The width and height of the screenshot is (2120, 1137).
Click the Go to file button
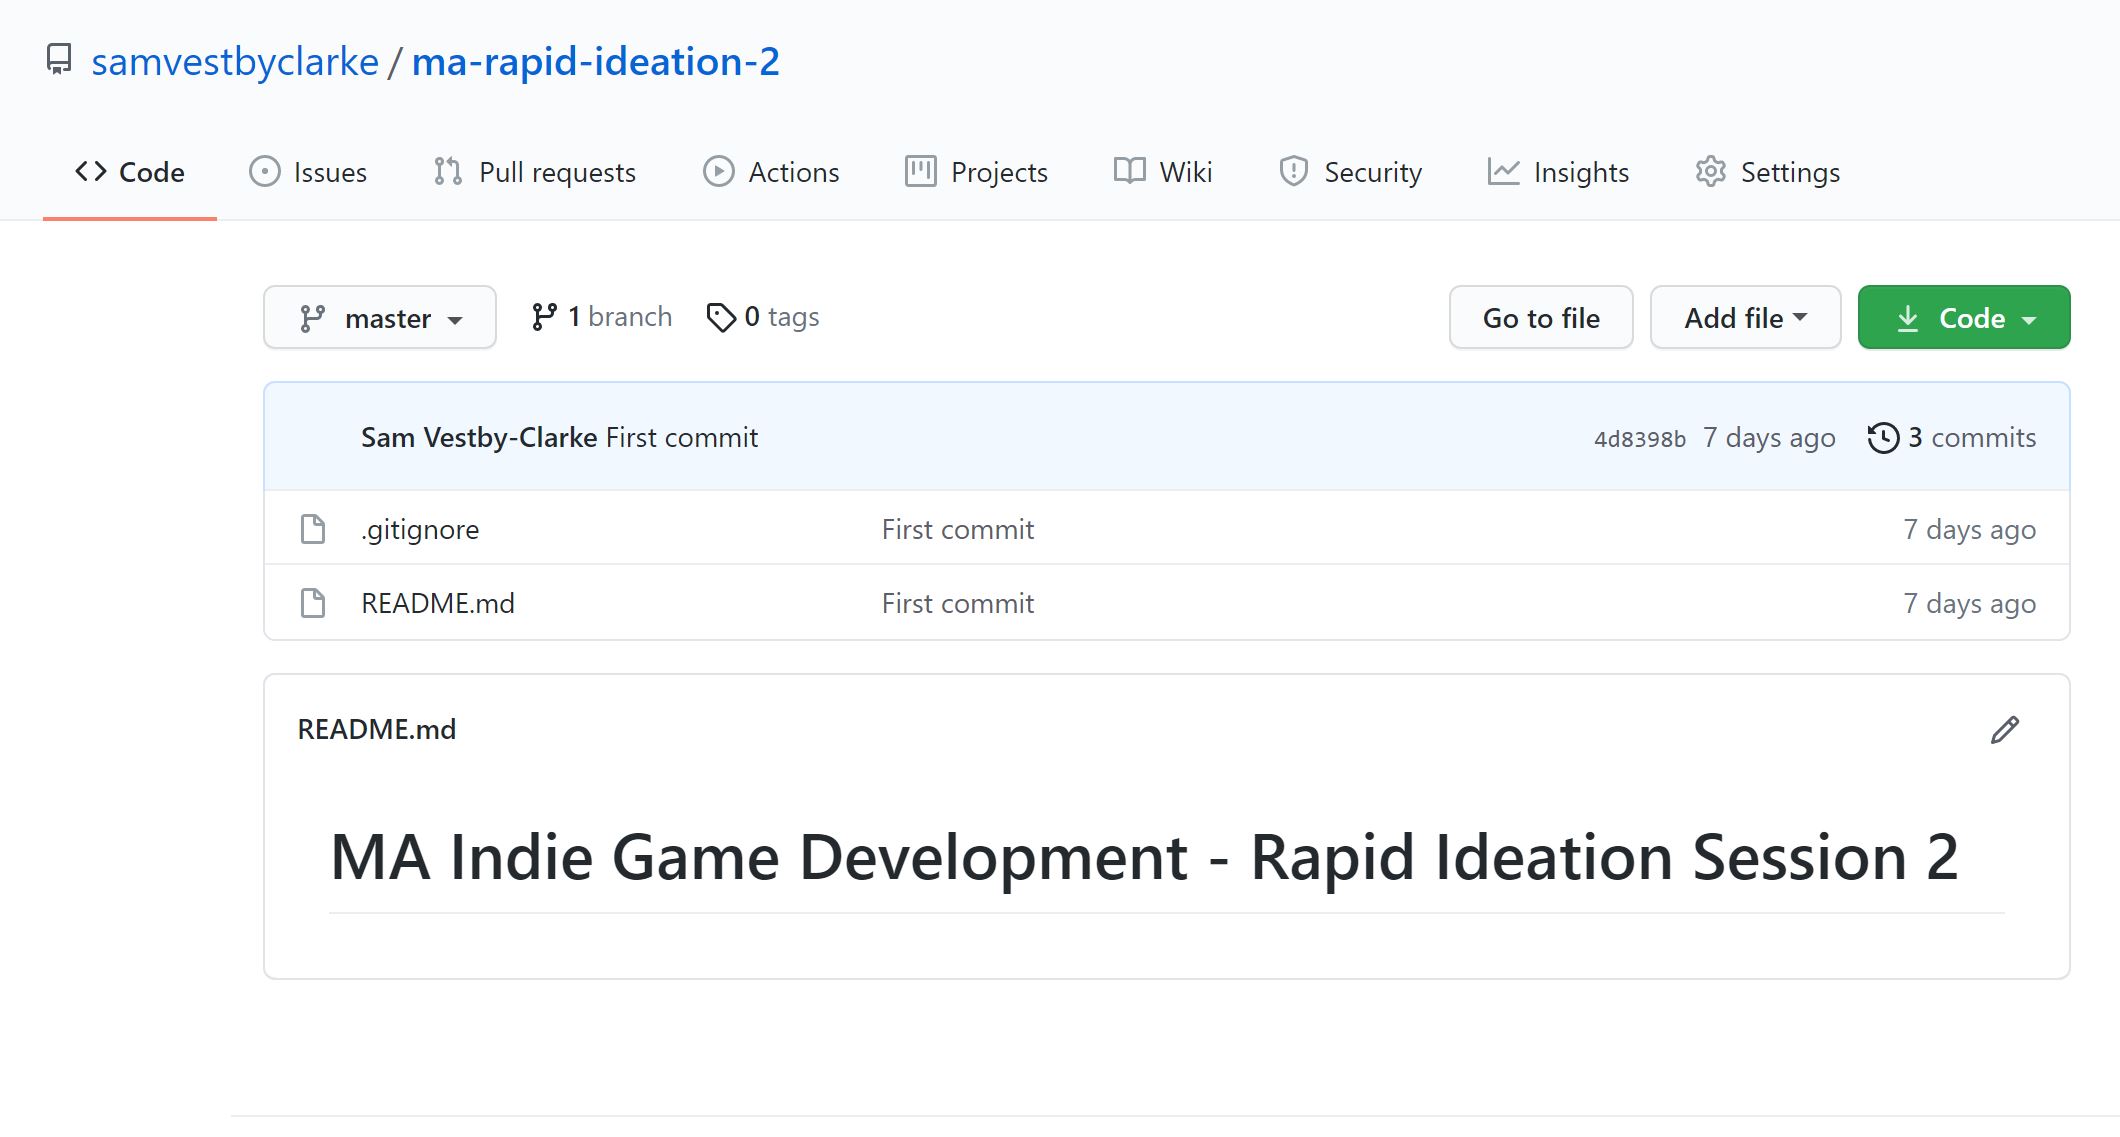[1541, 317]
